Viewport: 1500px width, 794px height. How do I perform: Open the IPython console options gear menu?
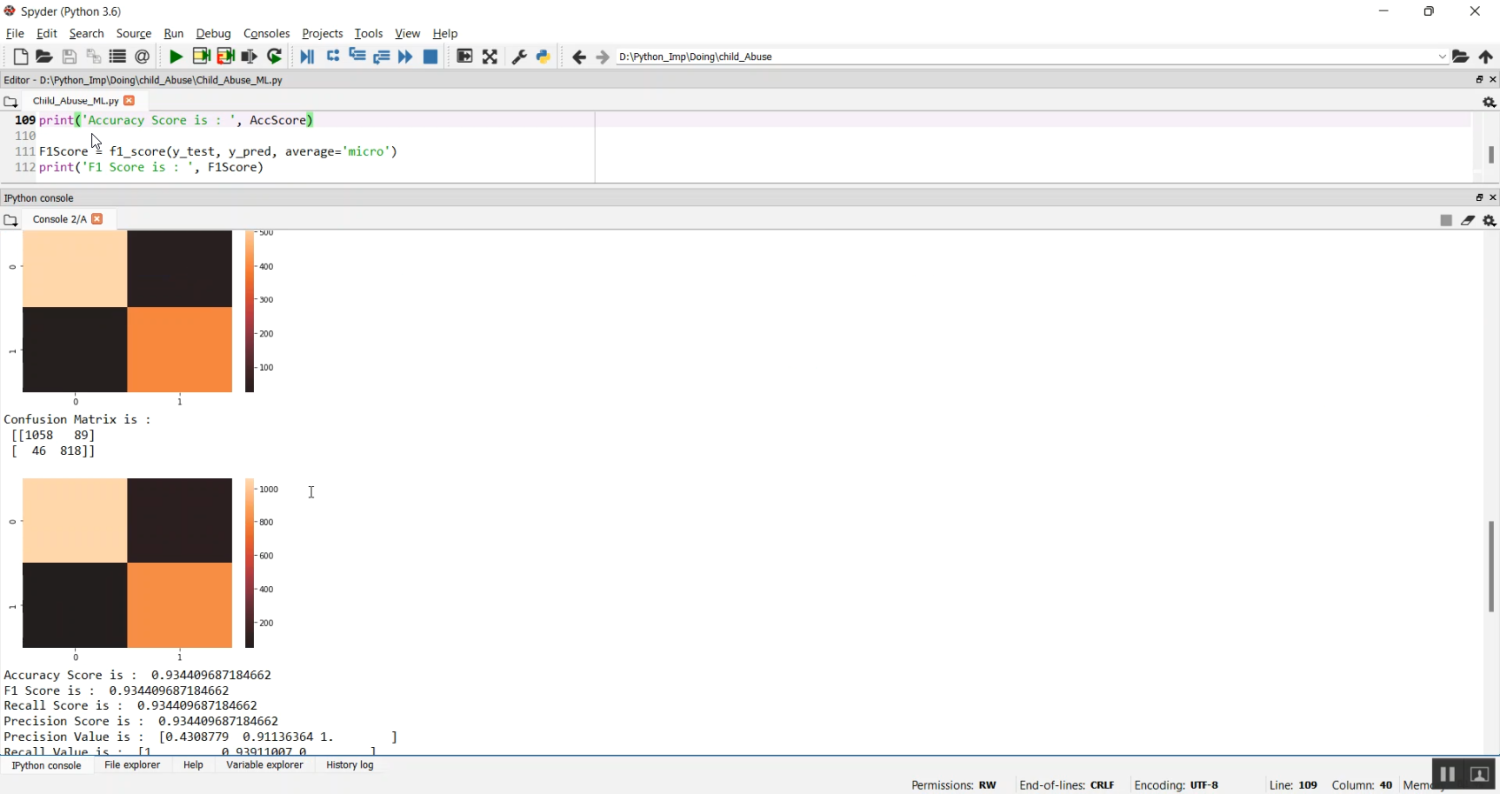coord(1489,220)
